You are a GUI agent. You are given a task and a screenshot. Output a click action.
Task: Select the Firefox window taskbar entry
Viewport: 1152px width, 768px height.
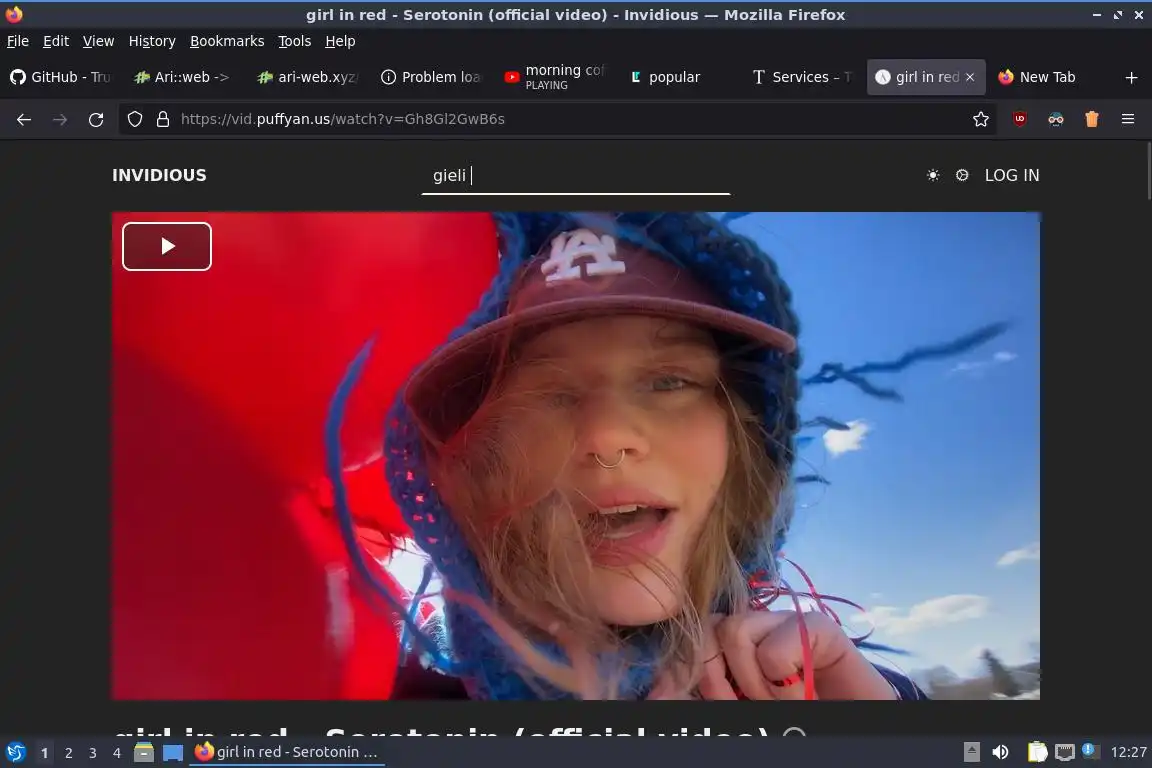(x=287, y=753)
